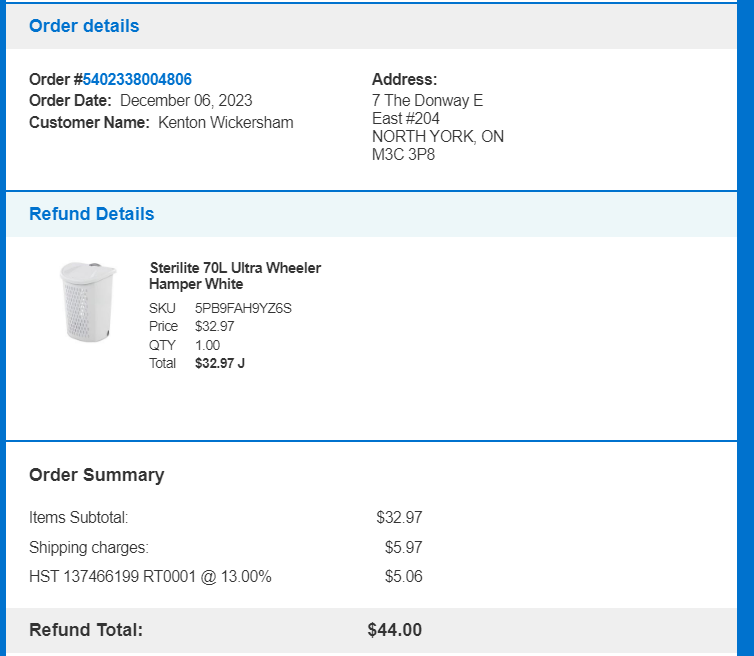Select the Sterilite 70L Ultra Wheeler Hamper title
Viewport: 754px width, 656px height.
coord(235,276)
